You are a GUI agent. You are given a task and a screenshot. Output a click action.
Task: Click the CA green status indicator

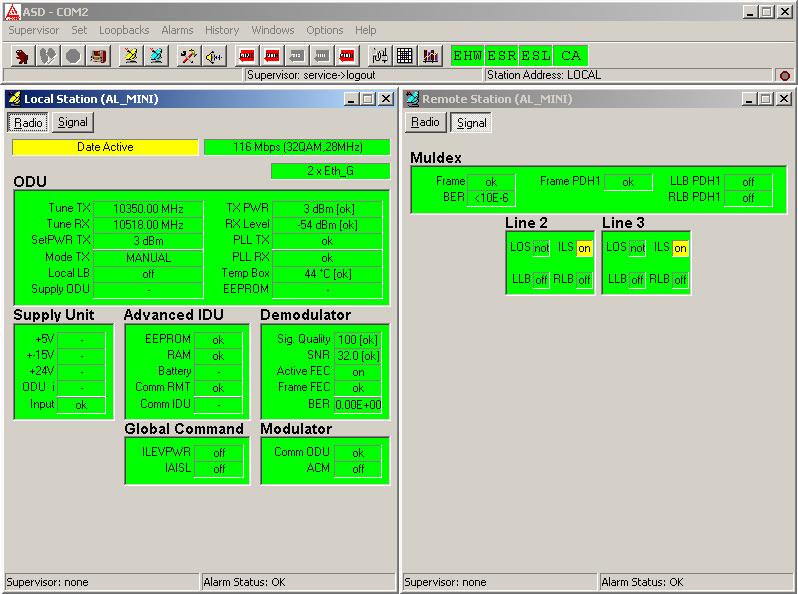pos(571,55)
